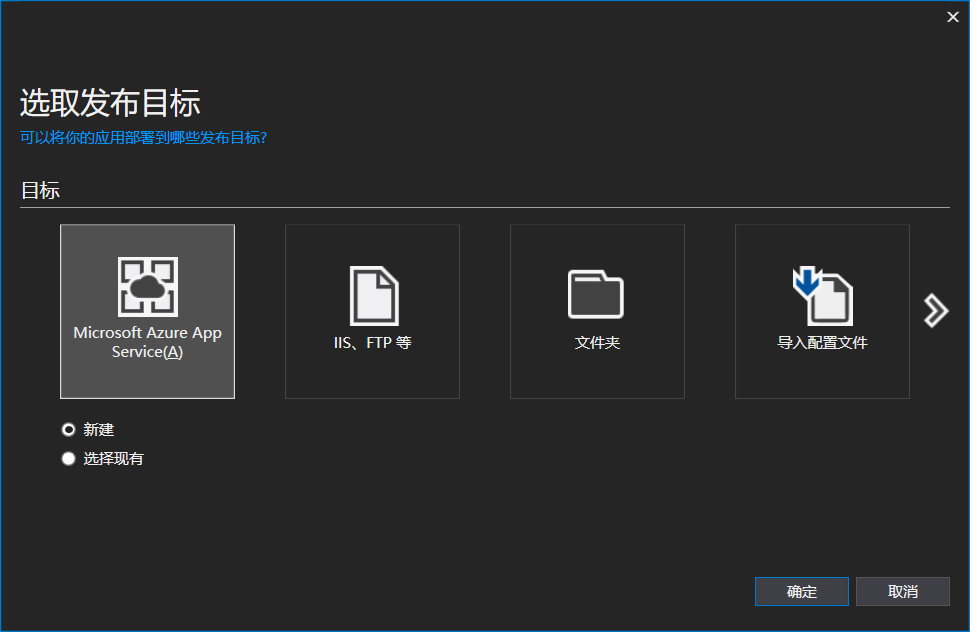The height and width of the screenshot is (632, 970).
Task: Click the 'IIS、FTP 等' tile label
Action: pos(372,343)
